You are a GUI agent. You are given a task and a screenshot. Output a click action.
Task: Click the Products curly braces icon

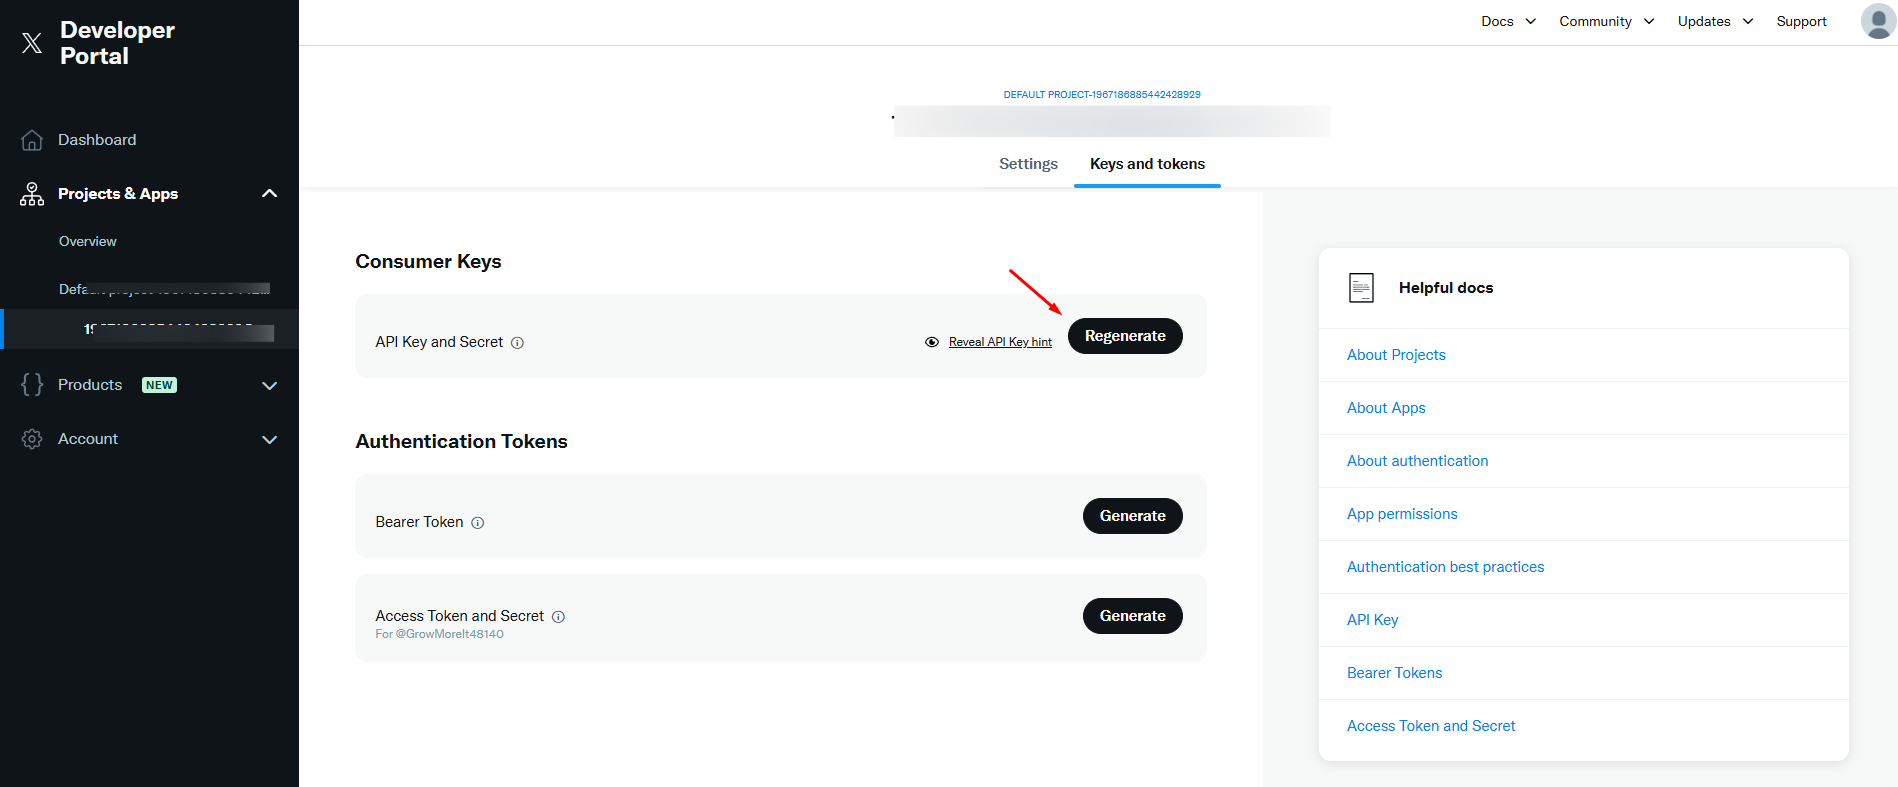pyautogui.click(x=32, y=385)
